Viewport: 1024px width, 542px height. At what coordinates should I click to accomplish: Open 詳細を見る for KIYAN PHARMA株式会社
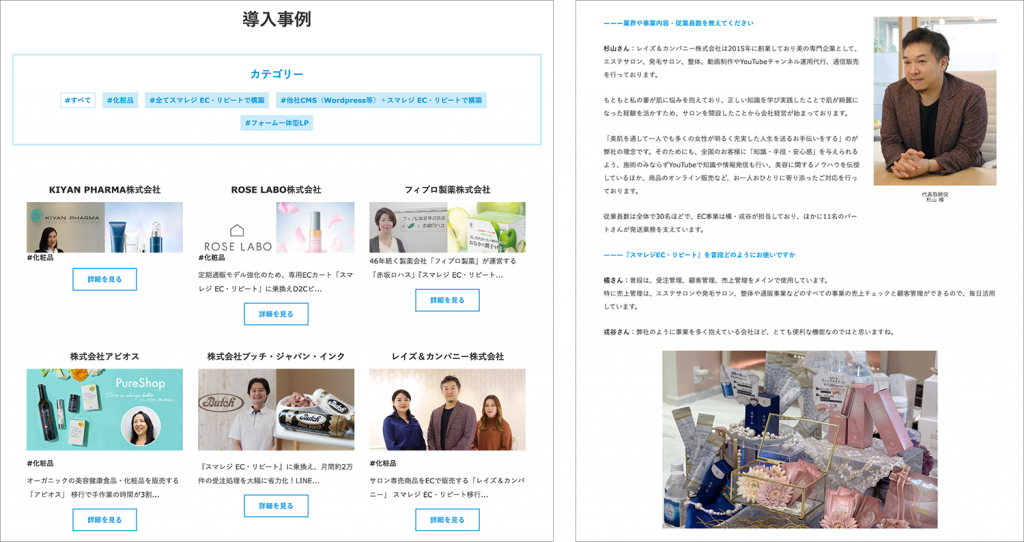(x=104, y=279)
